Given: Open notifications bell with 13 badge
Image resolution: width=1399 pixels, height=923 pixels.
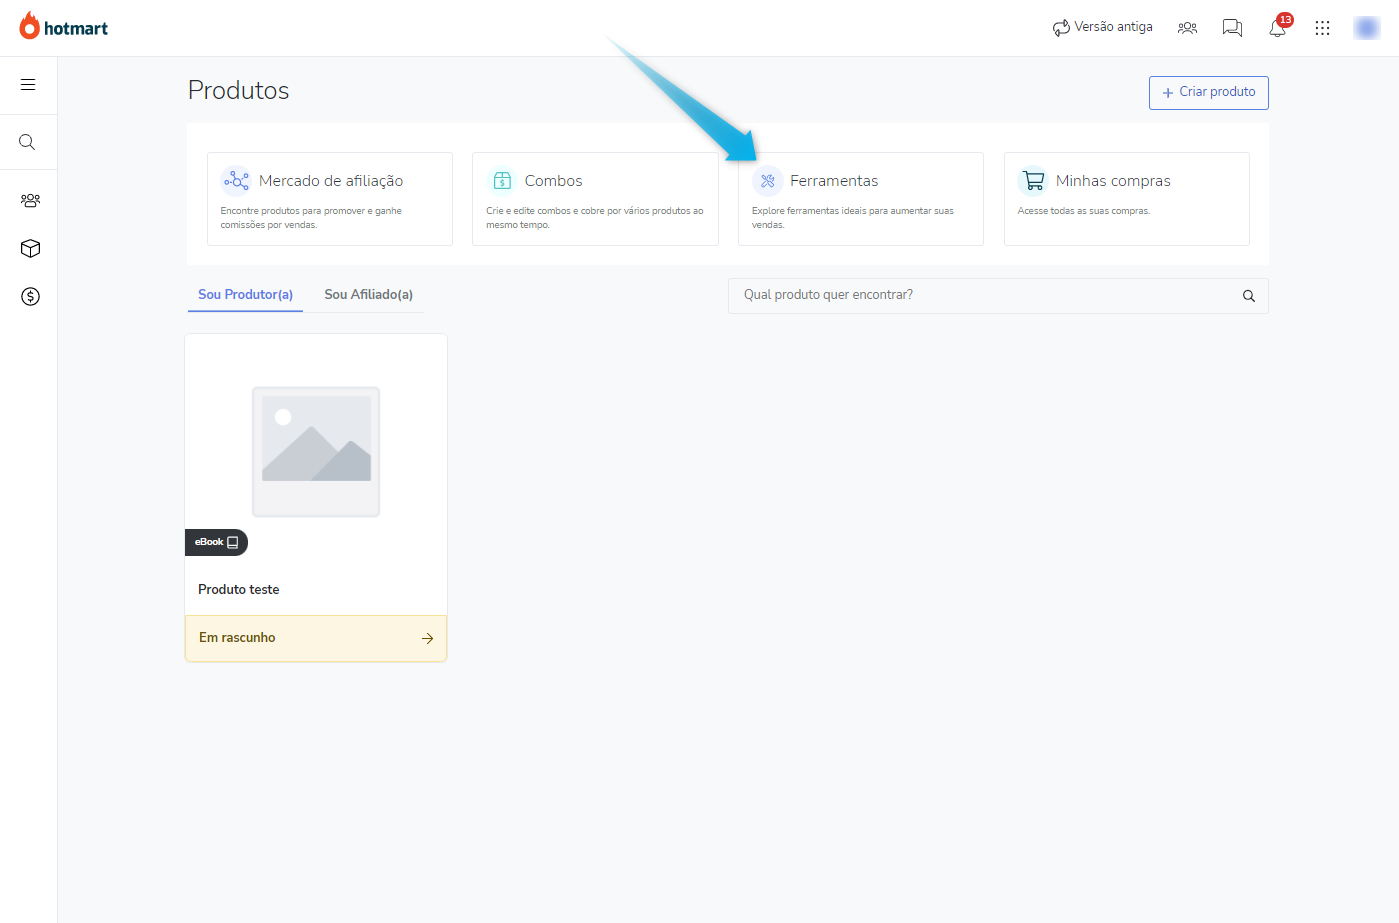Looking at the screenshot, I should [x=1278, y=28].
